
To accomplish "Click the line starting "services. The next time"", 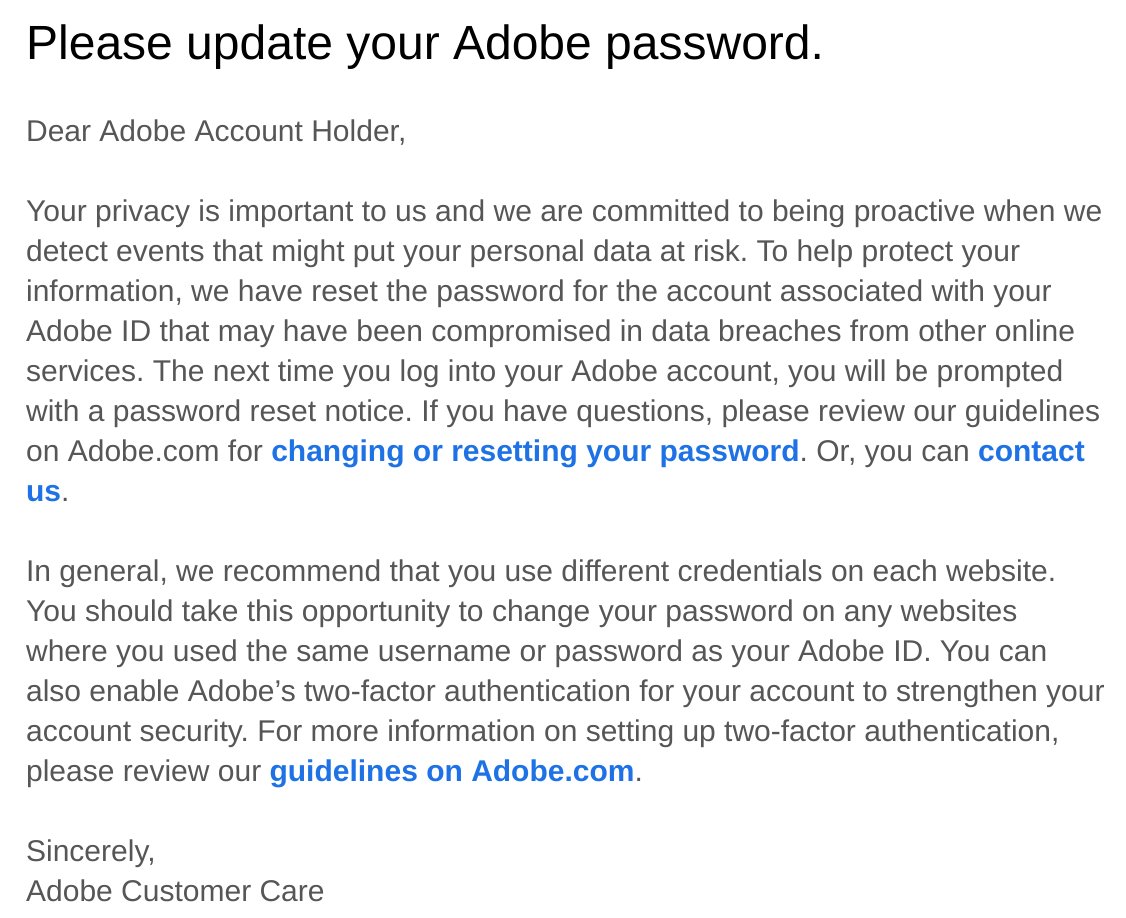I will pyautogui.click(x=544, y=372).
